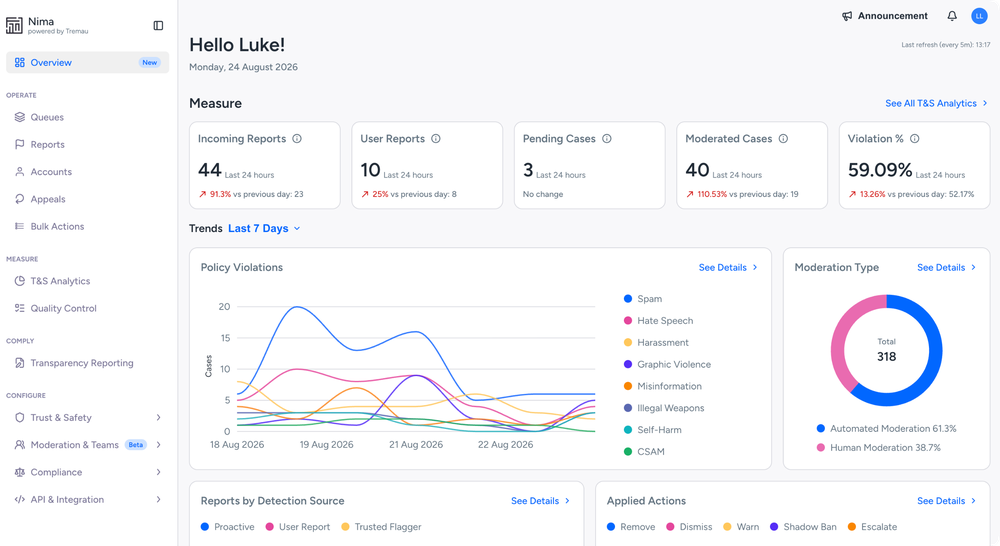Toggle Human Moderation 38.7% legend entry
Screen dimensions: 1000x546
pos(879,448)
